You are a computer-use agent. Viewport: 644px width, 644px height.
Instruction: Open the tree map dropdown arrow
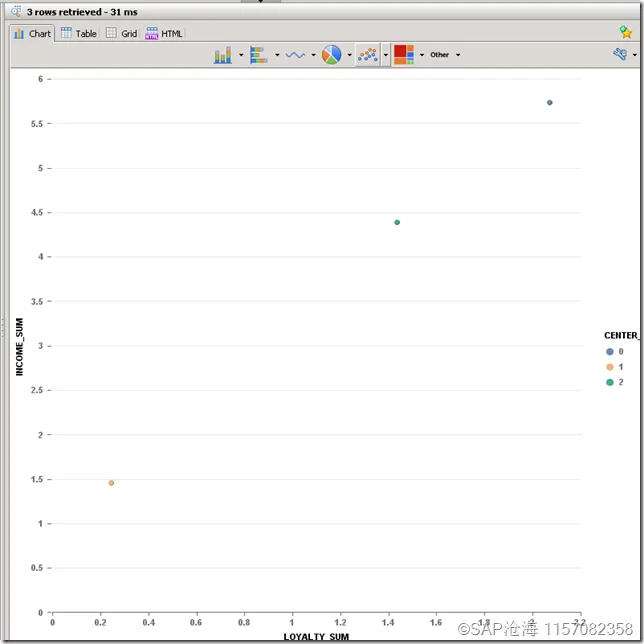(x=422, y=55)
